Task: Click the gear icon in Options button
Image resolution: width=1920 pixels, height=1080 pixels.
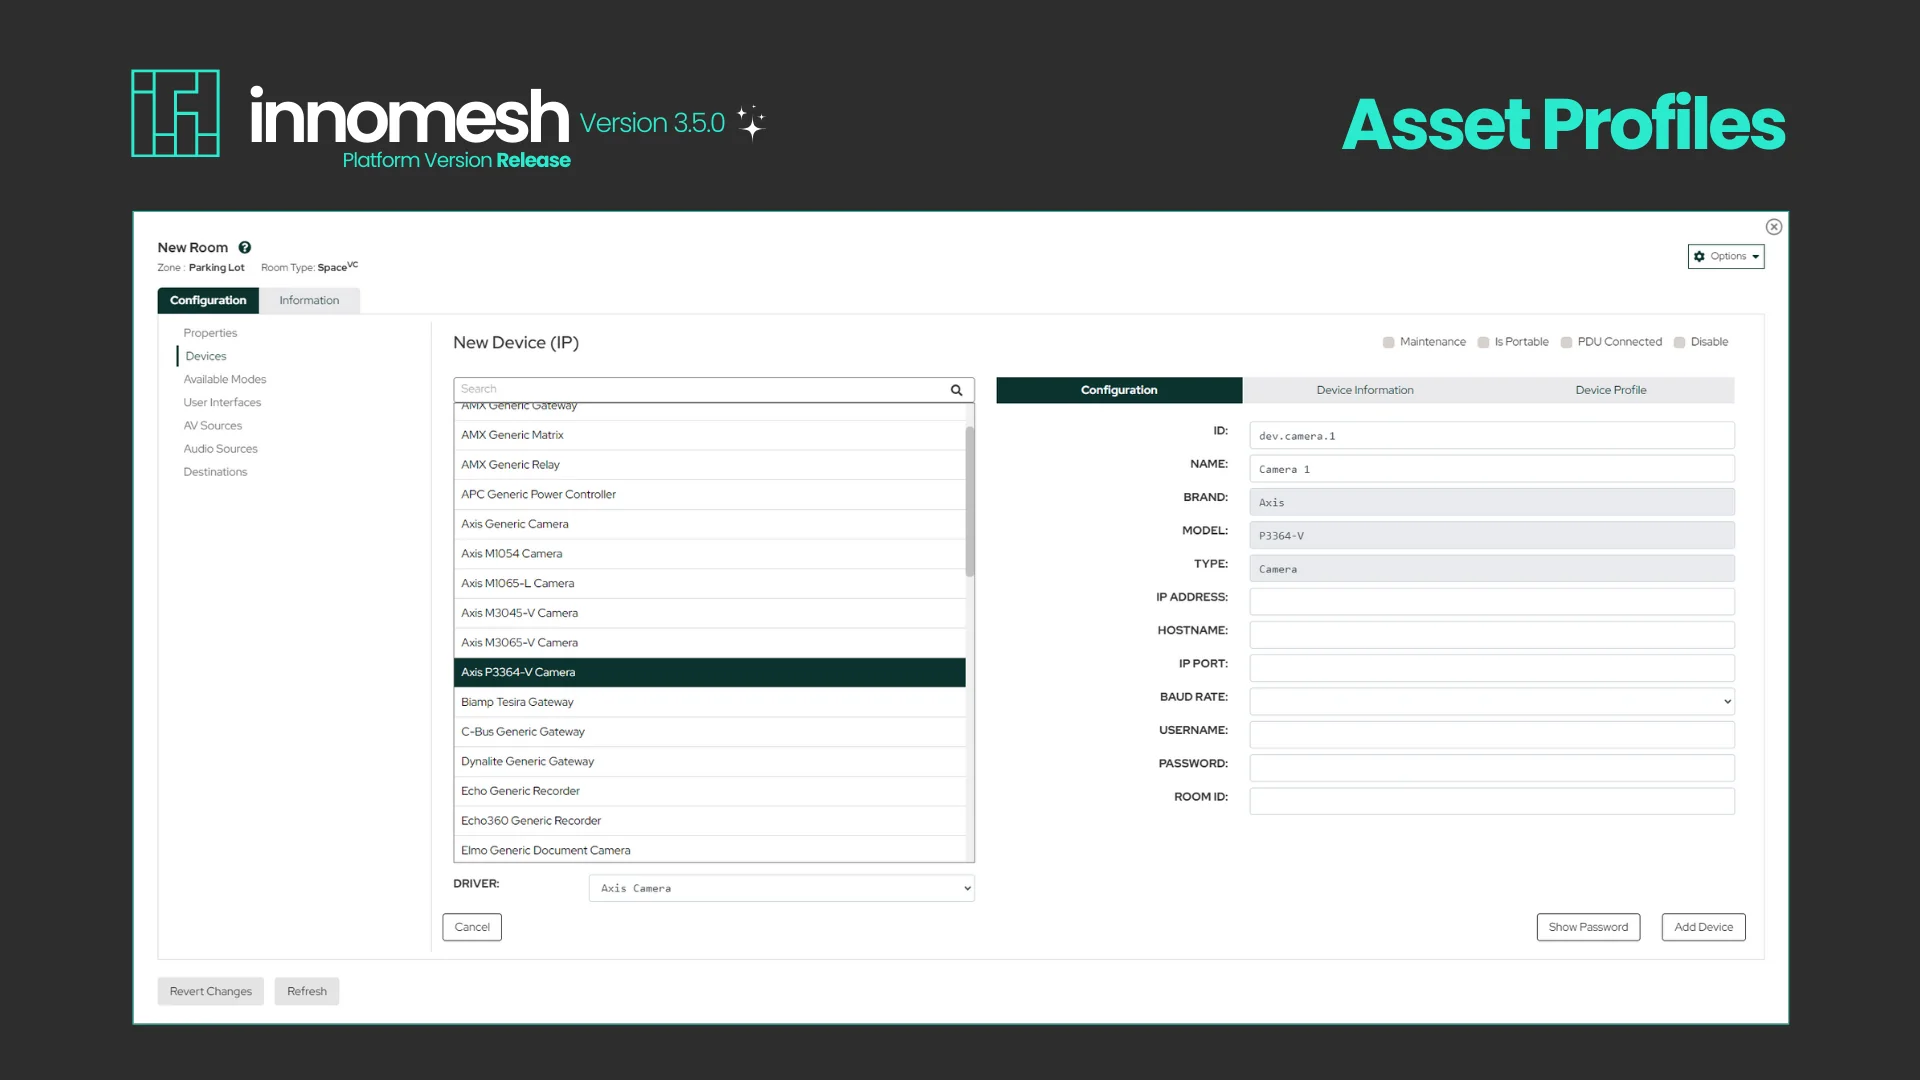Action: (1699, 257)
